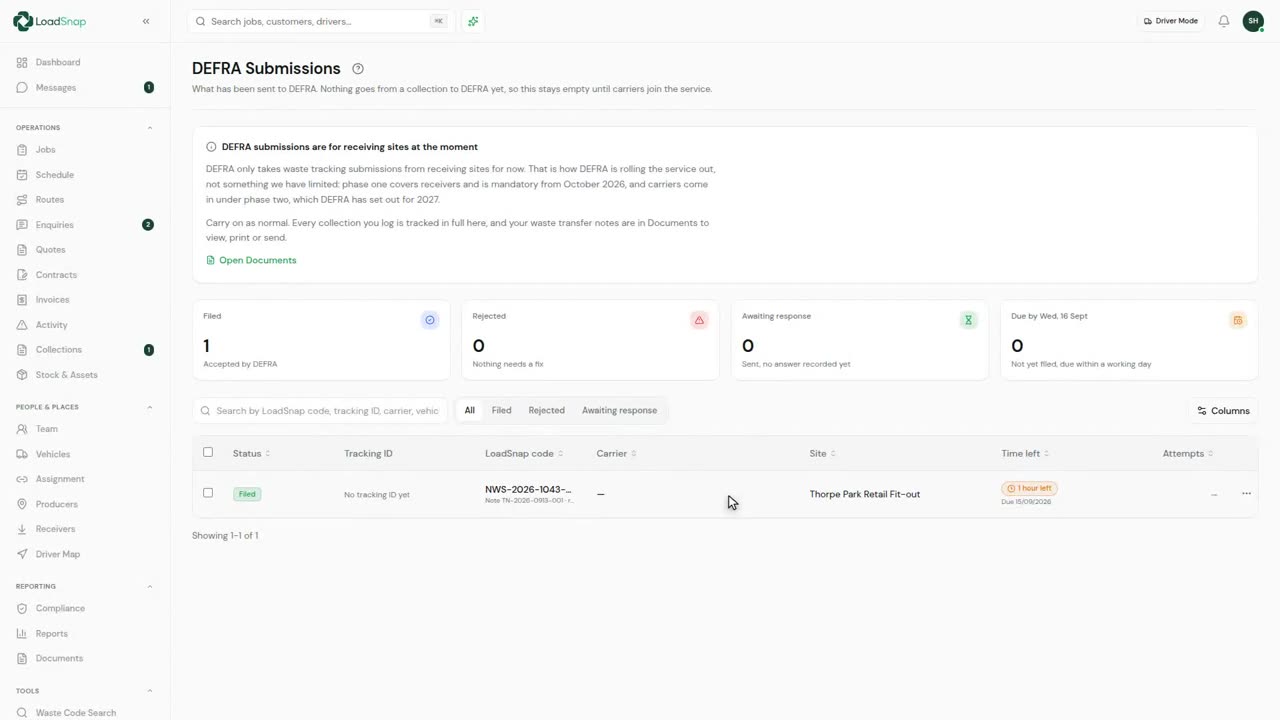Screen dimensions: 1280x720
Task: Select the Rejected filter tab
Action: coord(546,411)
